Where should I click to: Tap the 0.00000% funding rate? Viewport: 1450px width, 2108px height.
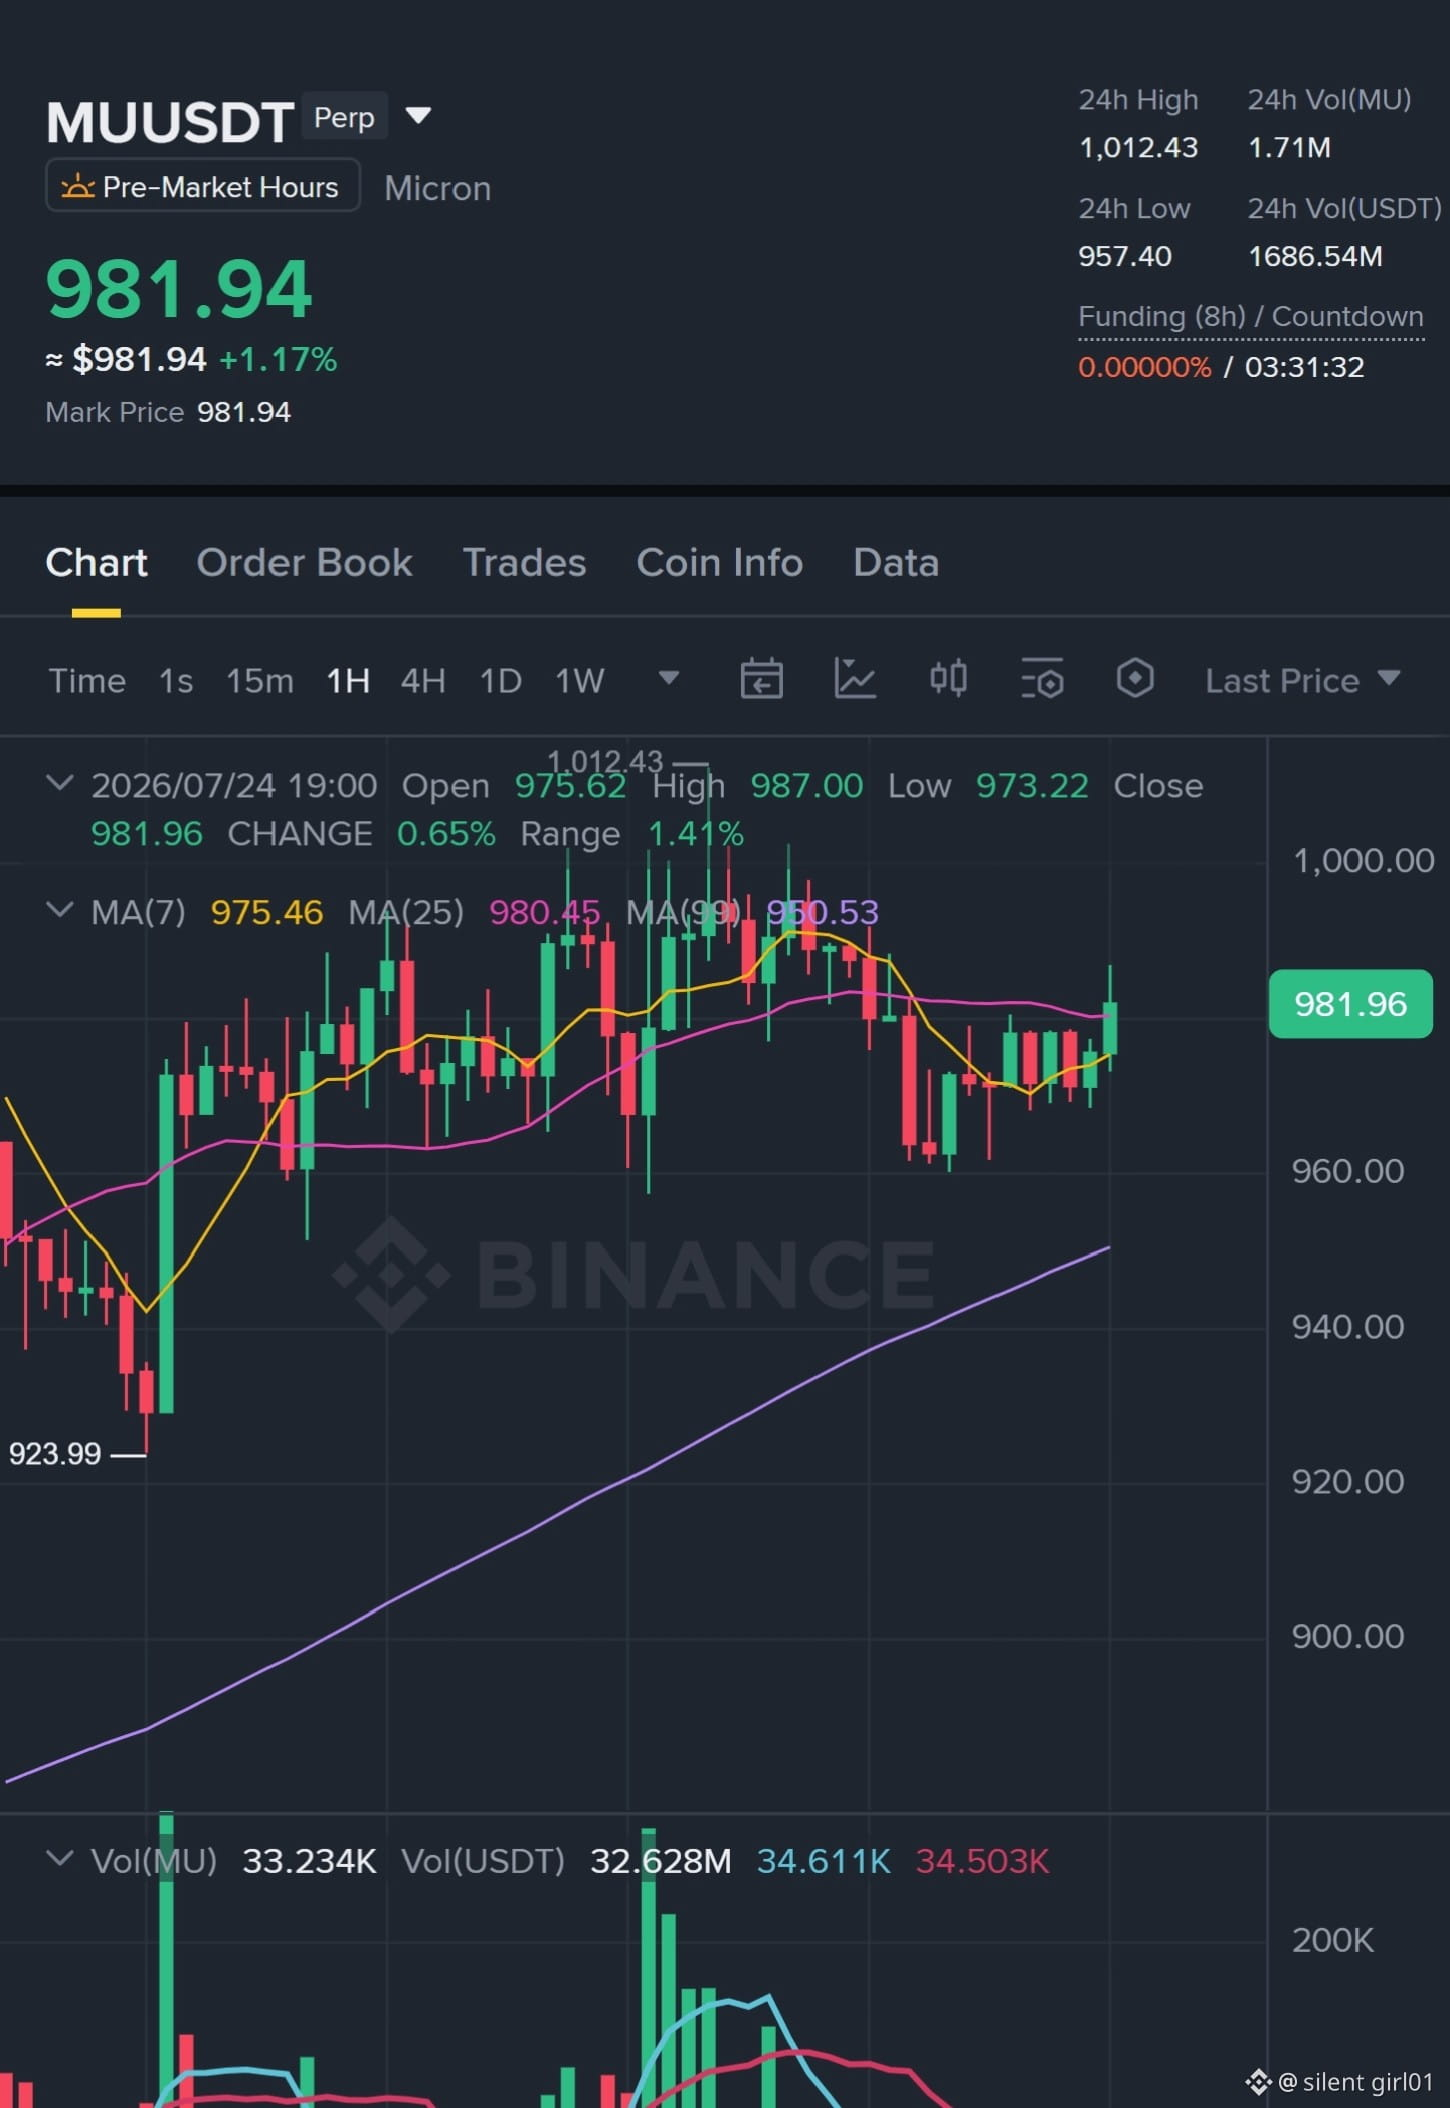1144,367
